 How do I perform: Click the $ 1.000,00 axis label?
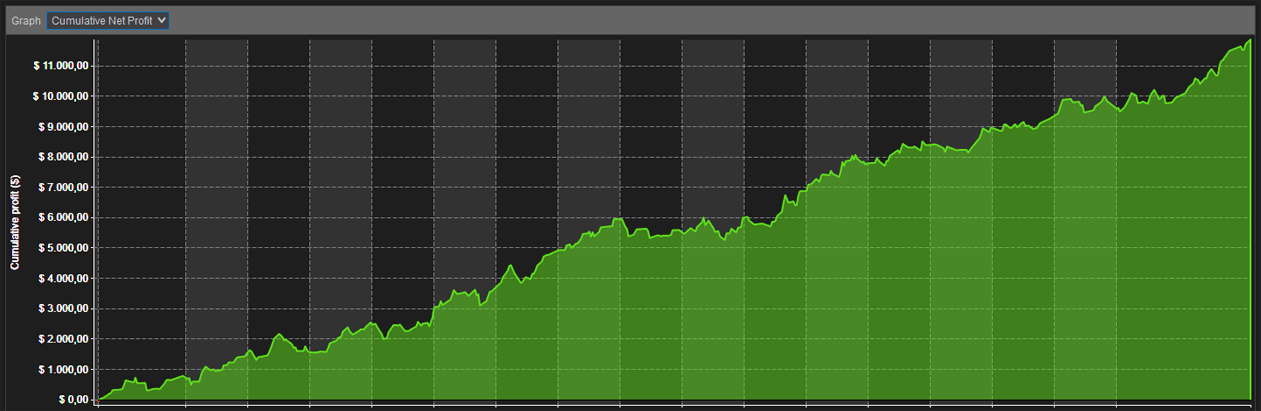[65, 369]
